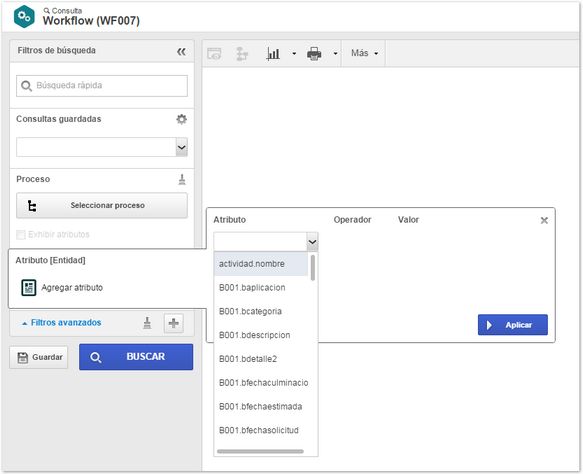Collapse the Filtros de búsqueda panel
Viewport: 583px width, 474px height.
tap(181, 51)
